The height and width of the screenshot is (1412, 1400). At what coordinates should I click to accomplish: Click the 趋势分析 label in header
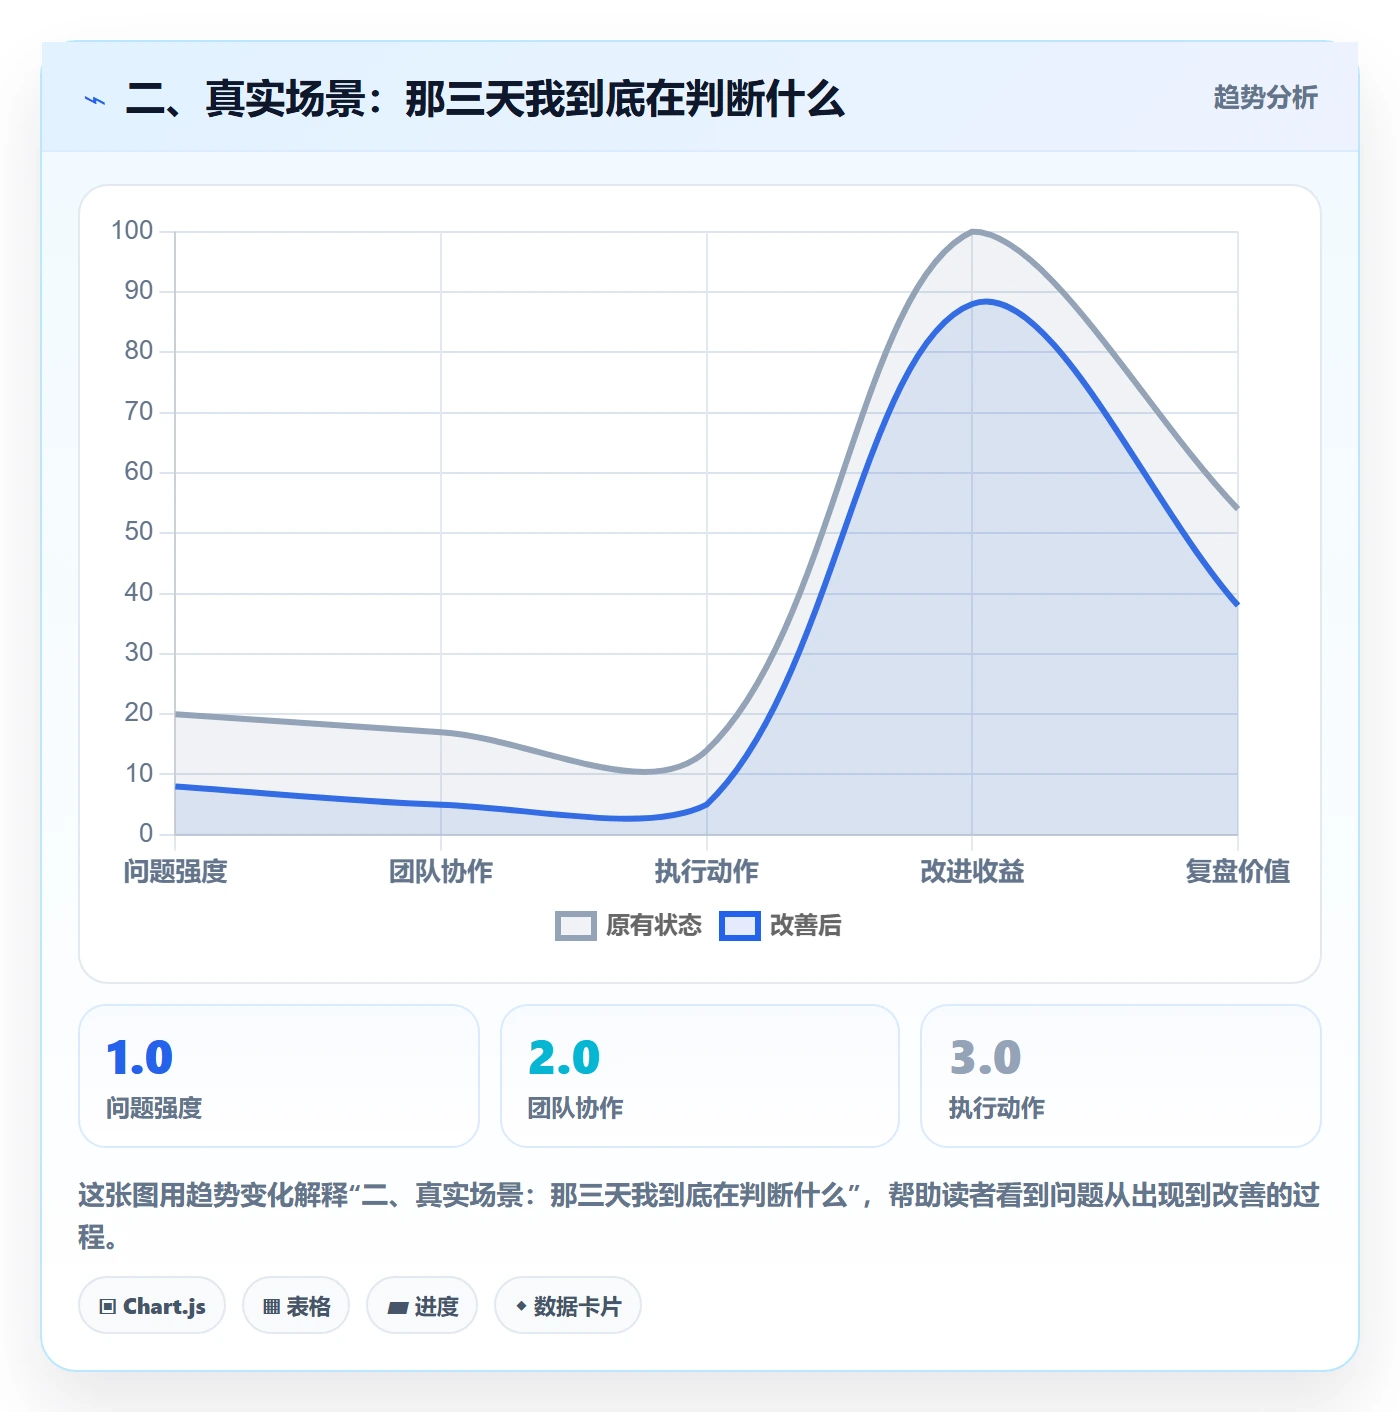click(1265, 98)
